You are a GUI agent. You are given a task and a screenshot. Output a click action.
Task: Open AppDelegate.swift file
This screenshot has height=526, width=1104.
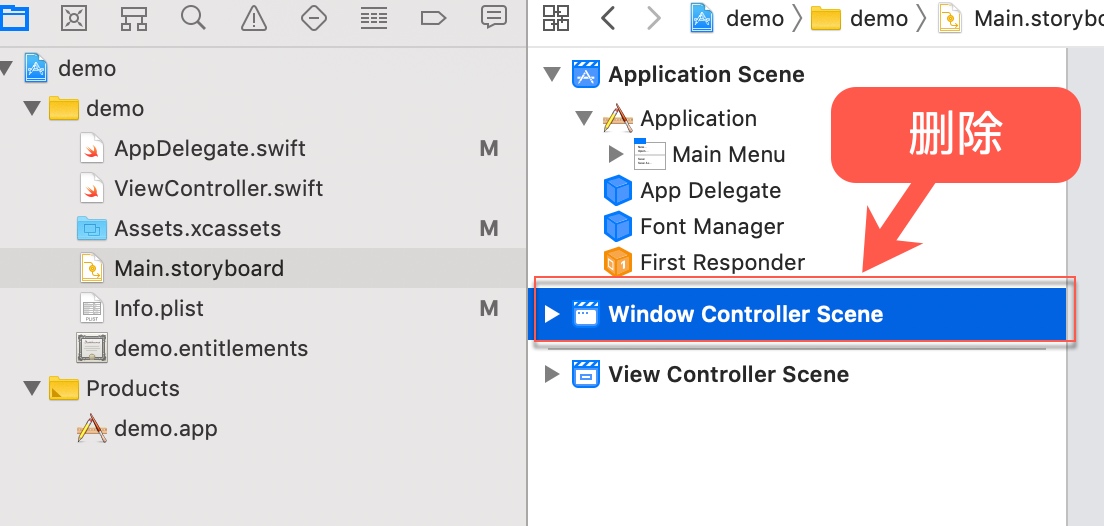210,149
